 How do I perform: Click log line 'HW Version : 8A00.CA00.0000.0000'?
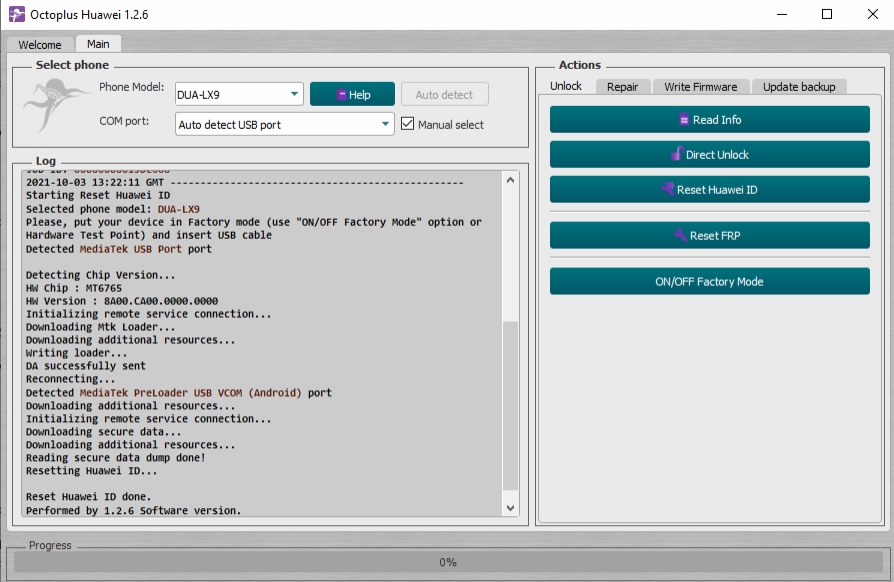(x=121, y=301)
